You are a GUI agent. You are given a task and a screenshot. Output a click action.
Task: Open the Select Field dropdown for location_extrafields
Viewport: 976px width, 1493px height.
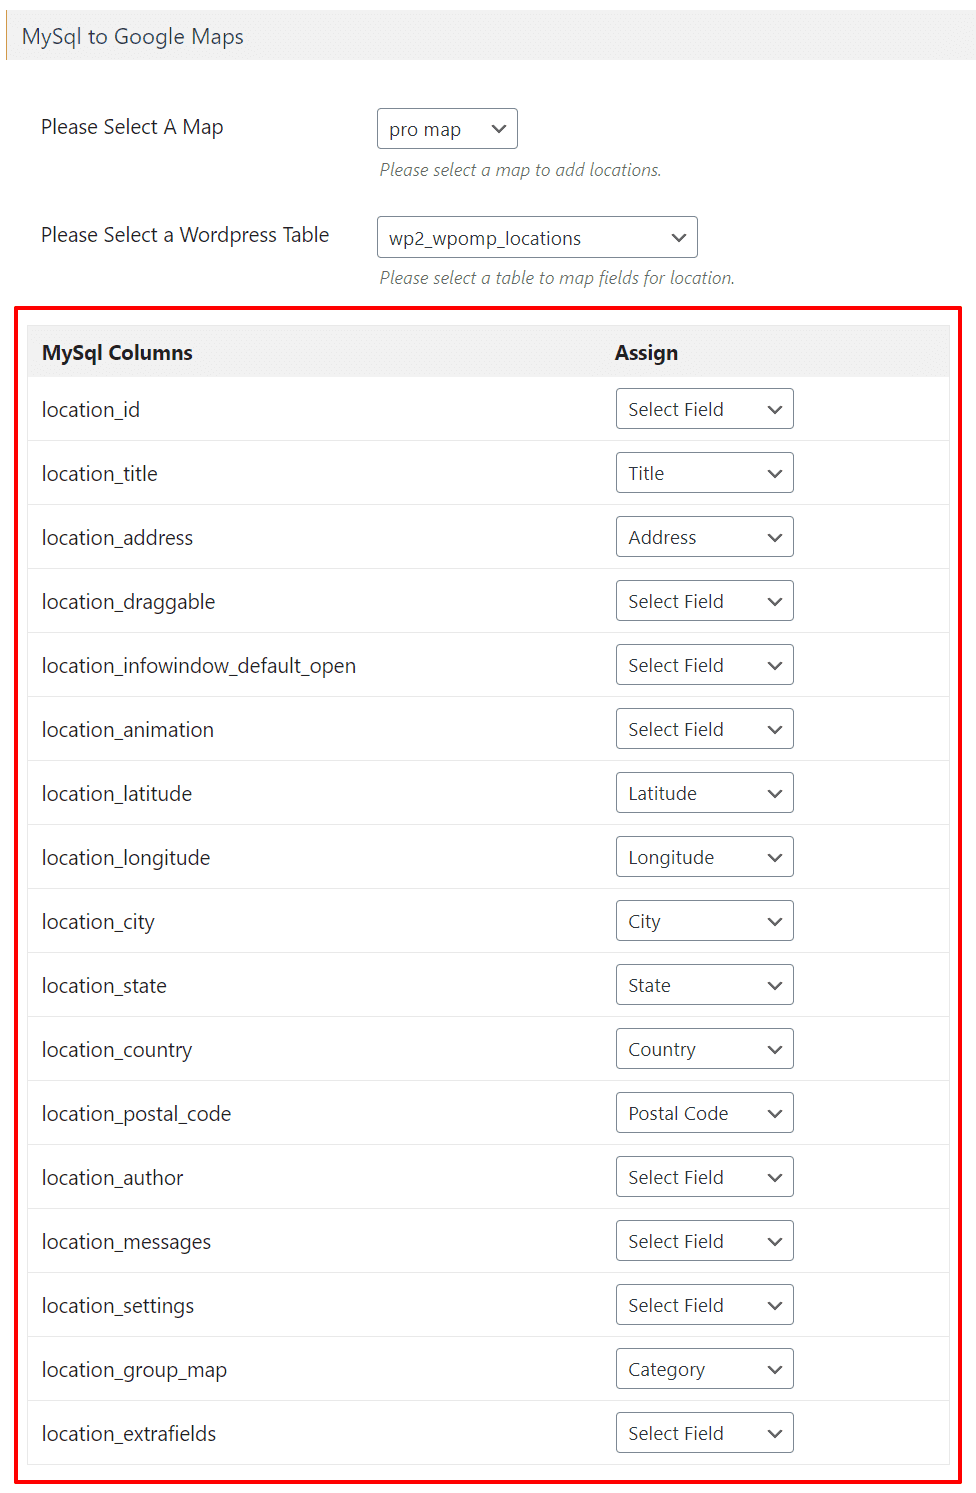pyautogui.click(x=704, y=1432)
